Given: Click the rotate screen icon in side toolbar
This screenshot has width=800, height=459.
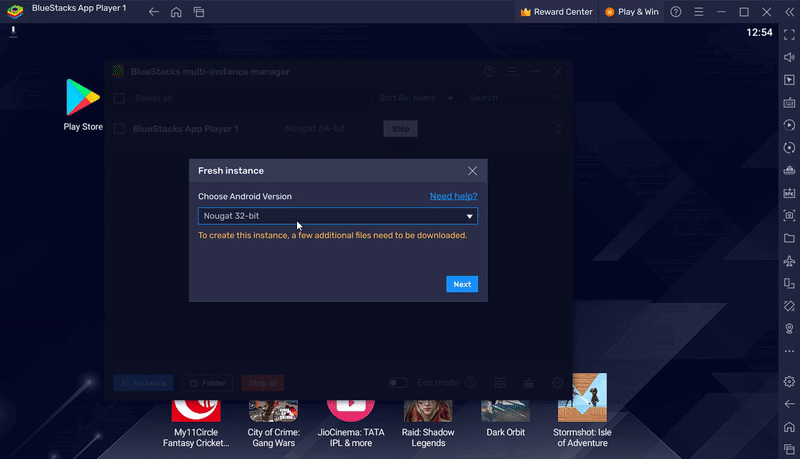Looking at the screenshot, I should click(x=789, y=283).
